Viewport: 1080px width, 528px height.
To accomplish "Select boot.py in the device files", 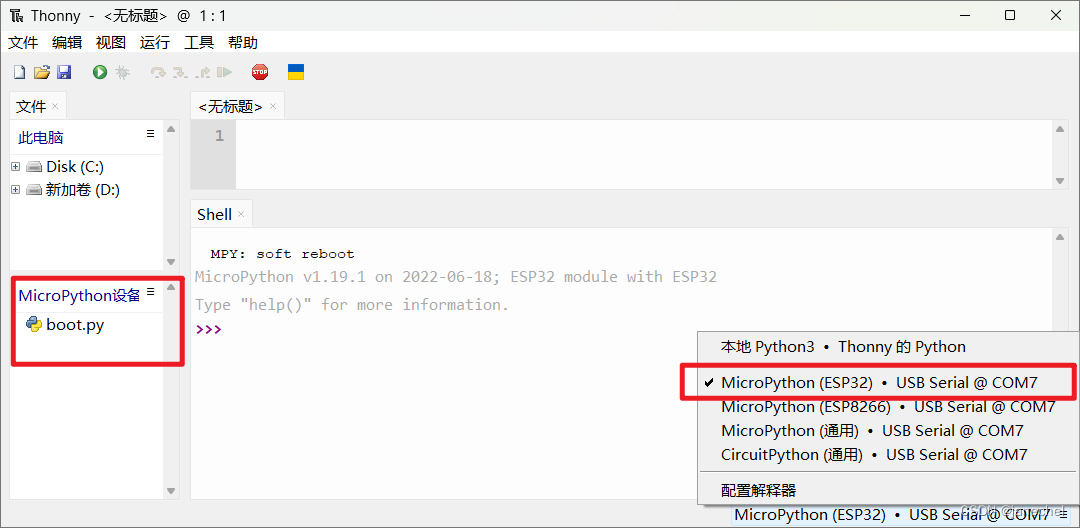I will [x=75, y=324].
